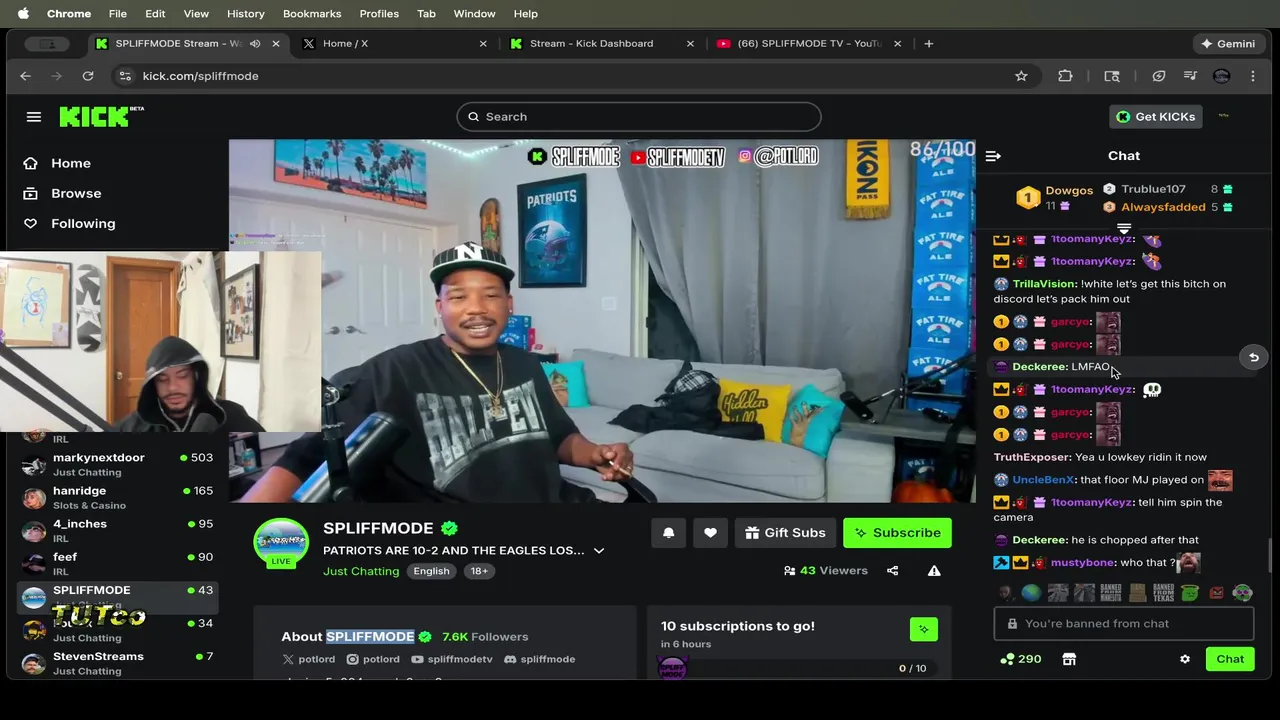The width and height of the screenshot is (1280, 720).
Task: Pick the red angry face emote
Action: pyautogui.click(x=1216, y=593)
